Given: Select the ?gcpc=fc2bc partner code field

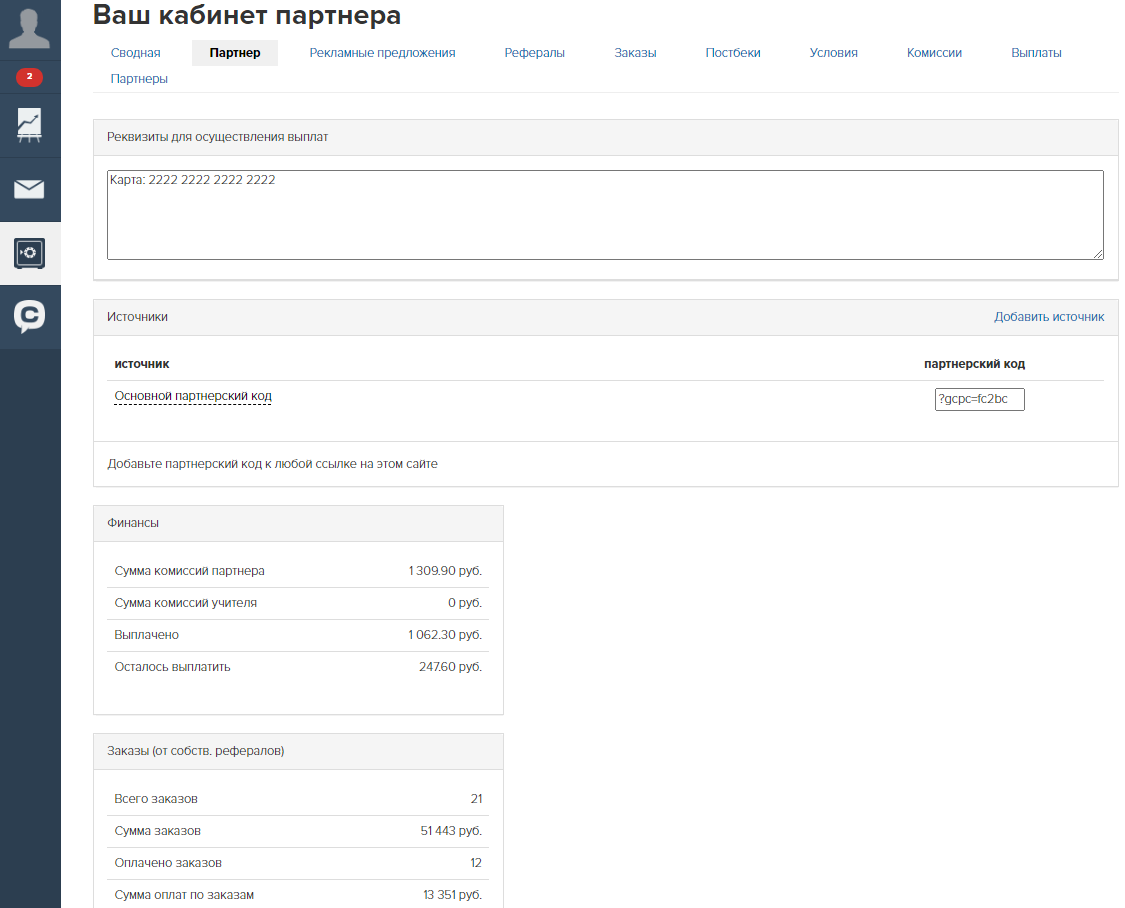Looking at the screenshot, I should (979, 399).
